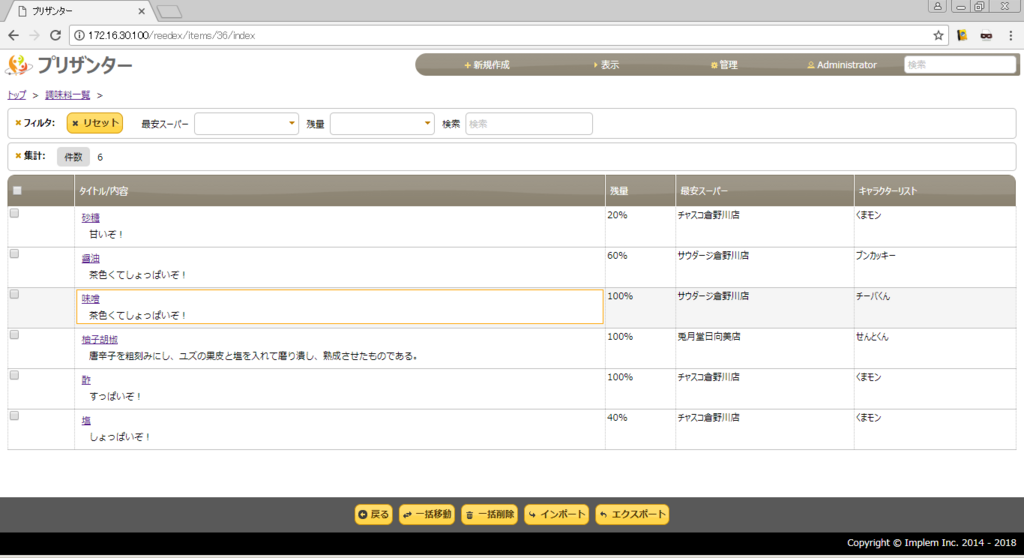Collapse the 集計 section
1024x558 pixels.
coord(30,156)
